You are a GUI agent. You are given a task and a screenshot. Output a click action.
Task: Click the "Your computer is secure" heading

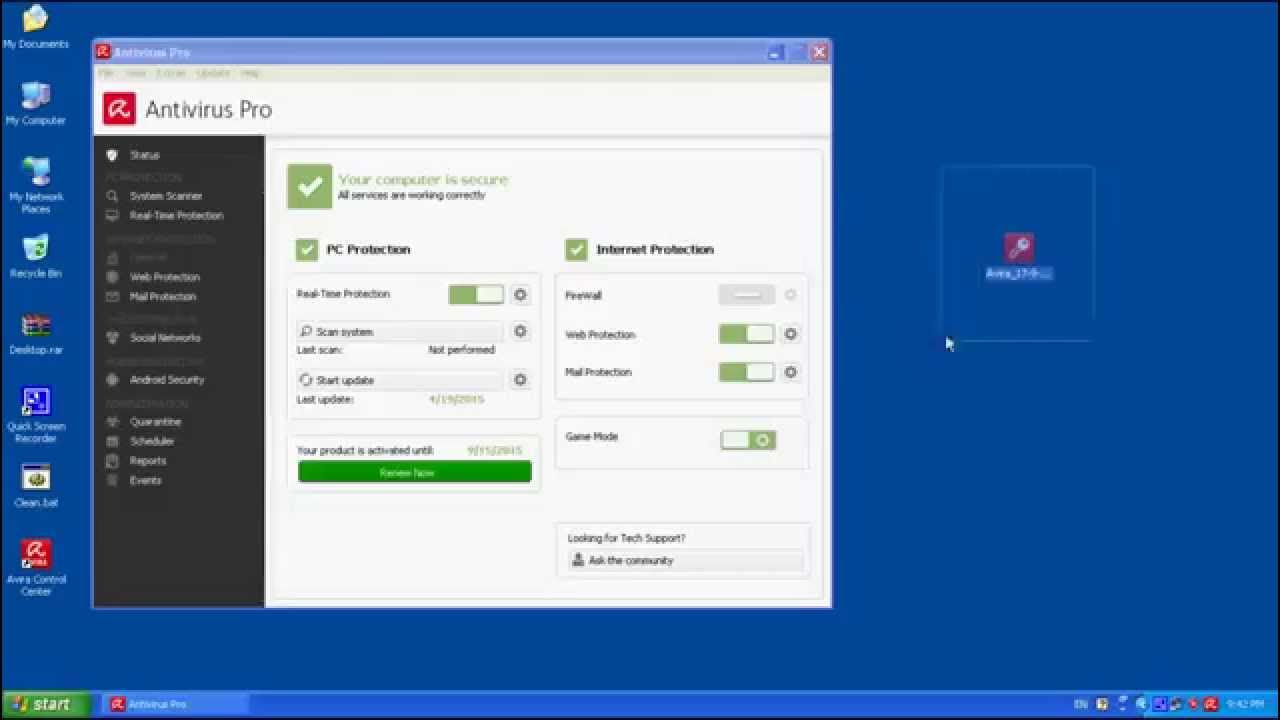423,179
